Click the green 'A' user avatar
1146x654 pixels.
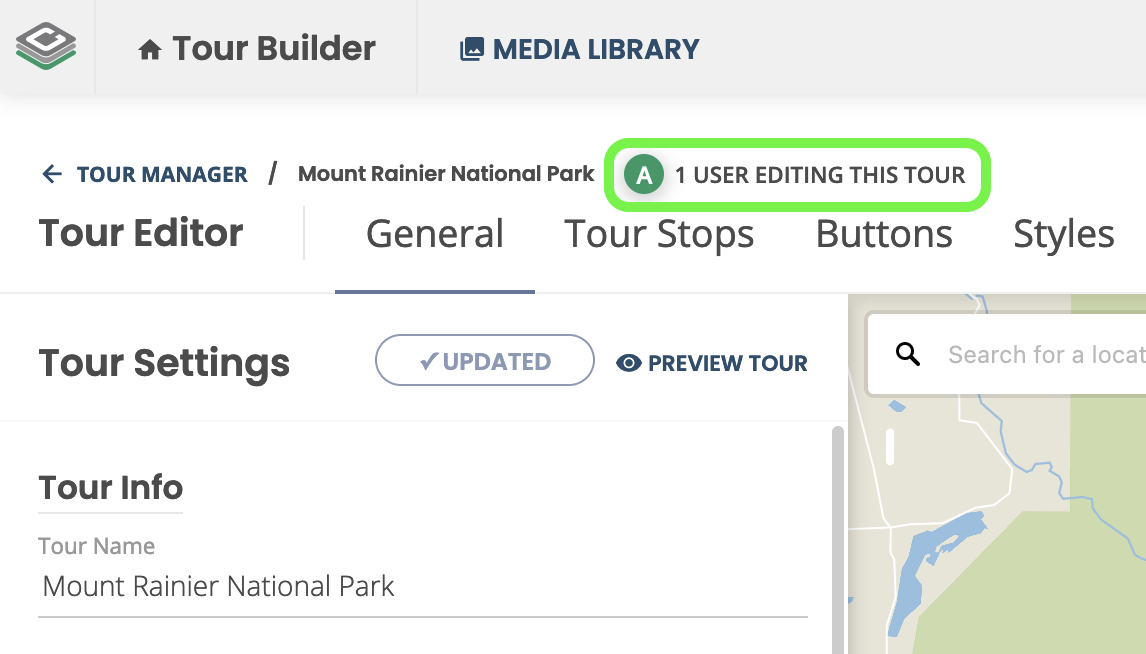coord(644,175)
